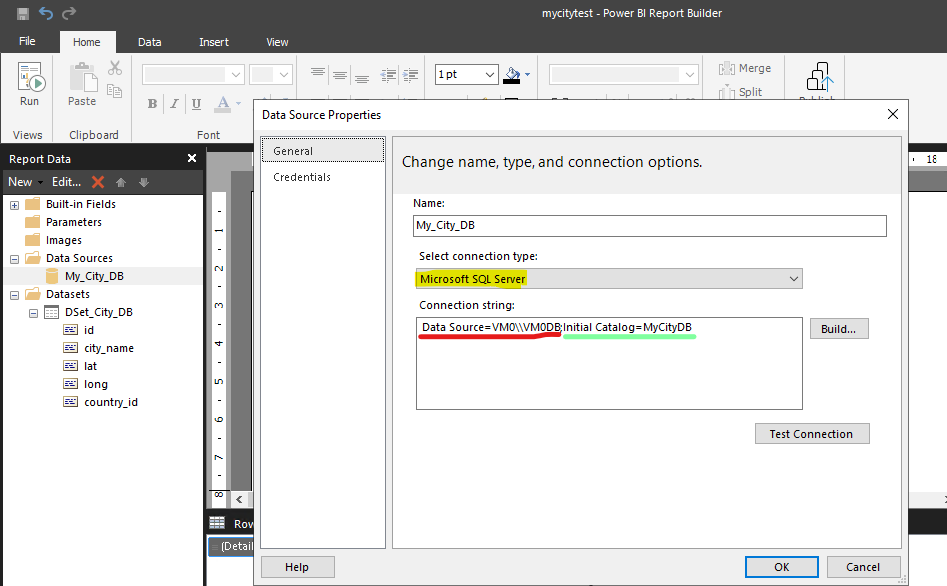Click the Build... button
This screenshot has height=586, width=947.
click(839, 329)
